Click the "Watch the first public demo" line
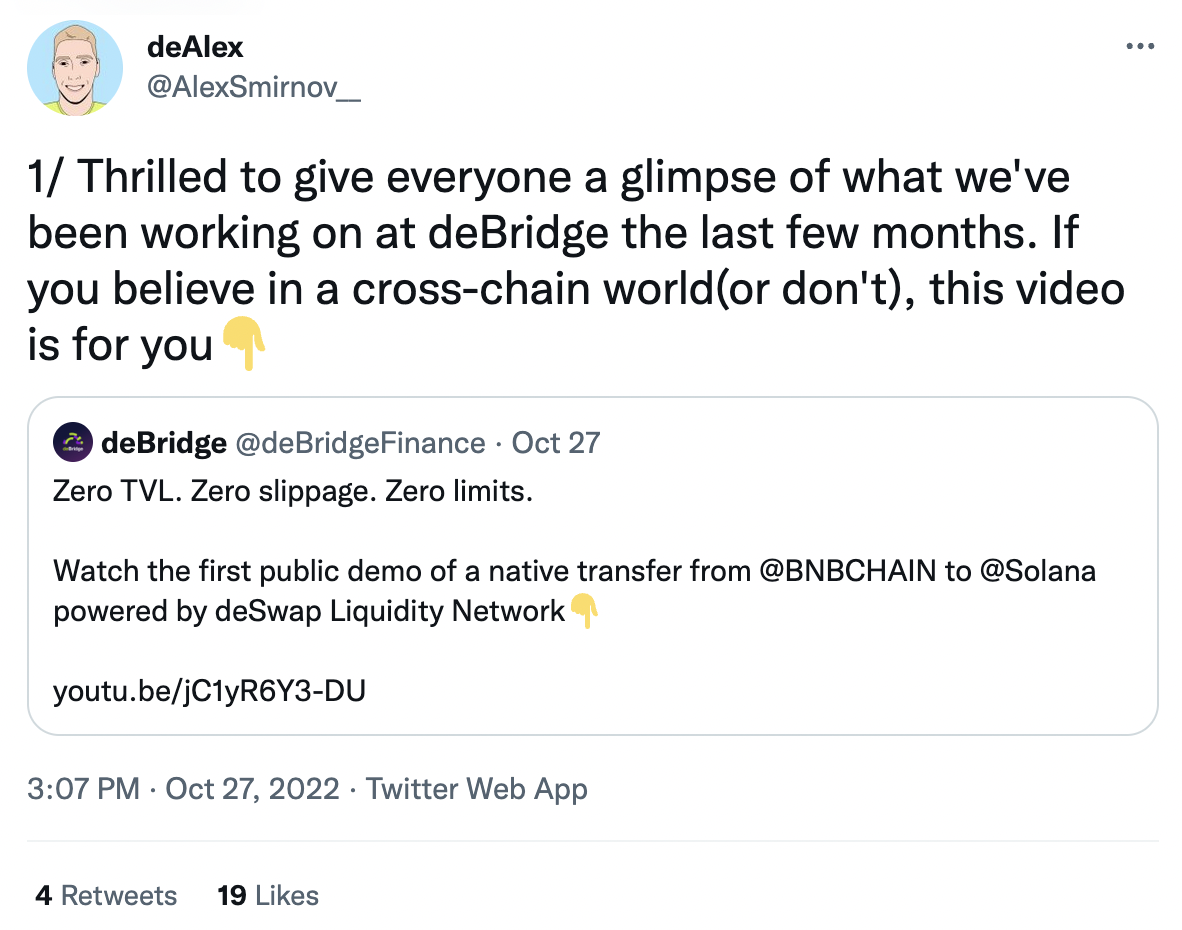The height and width of the screenshot is (930, 1182). pyautogui.click(x=400, y=571)
